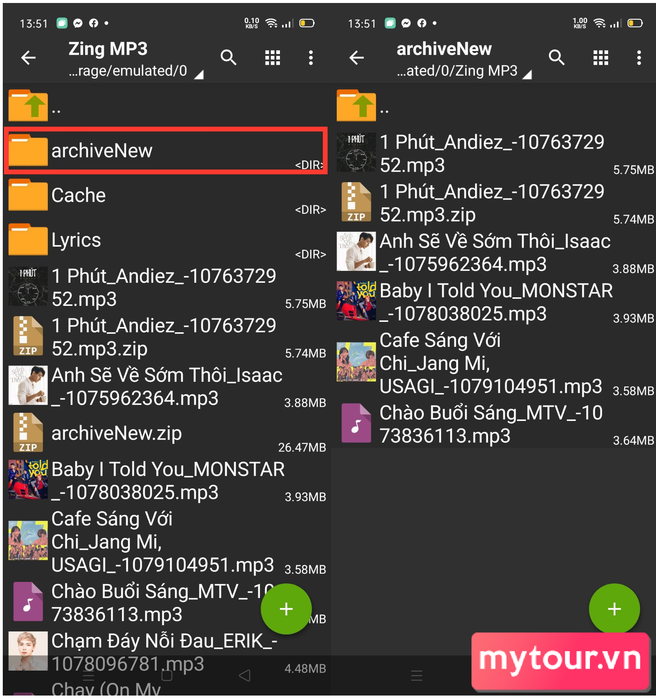This screenshot has width=656, height=700.
Task: Select 1 Phút_Andiez mp3 in archiveNew panel
Action: coord(494,154)
